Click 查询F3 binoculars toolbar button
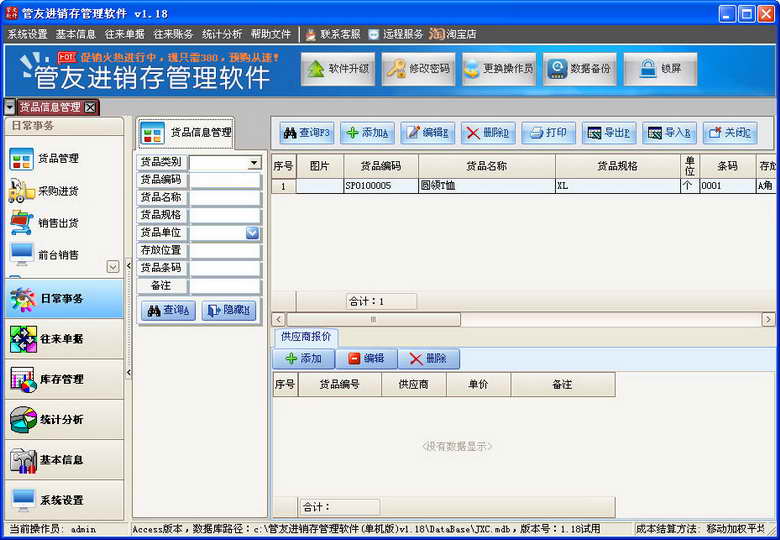780x540 pixels. pos(307,133)
